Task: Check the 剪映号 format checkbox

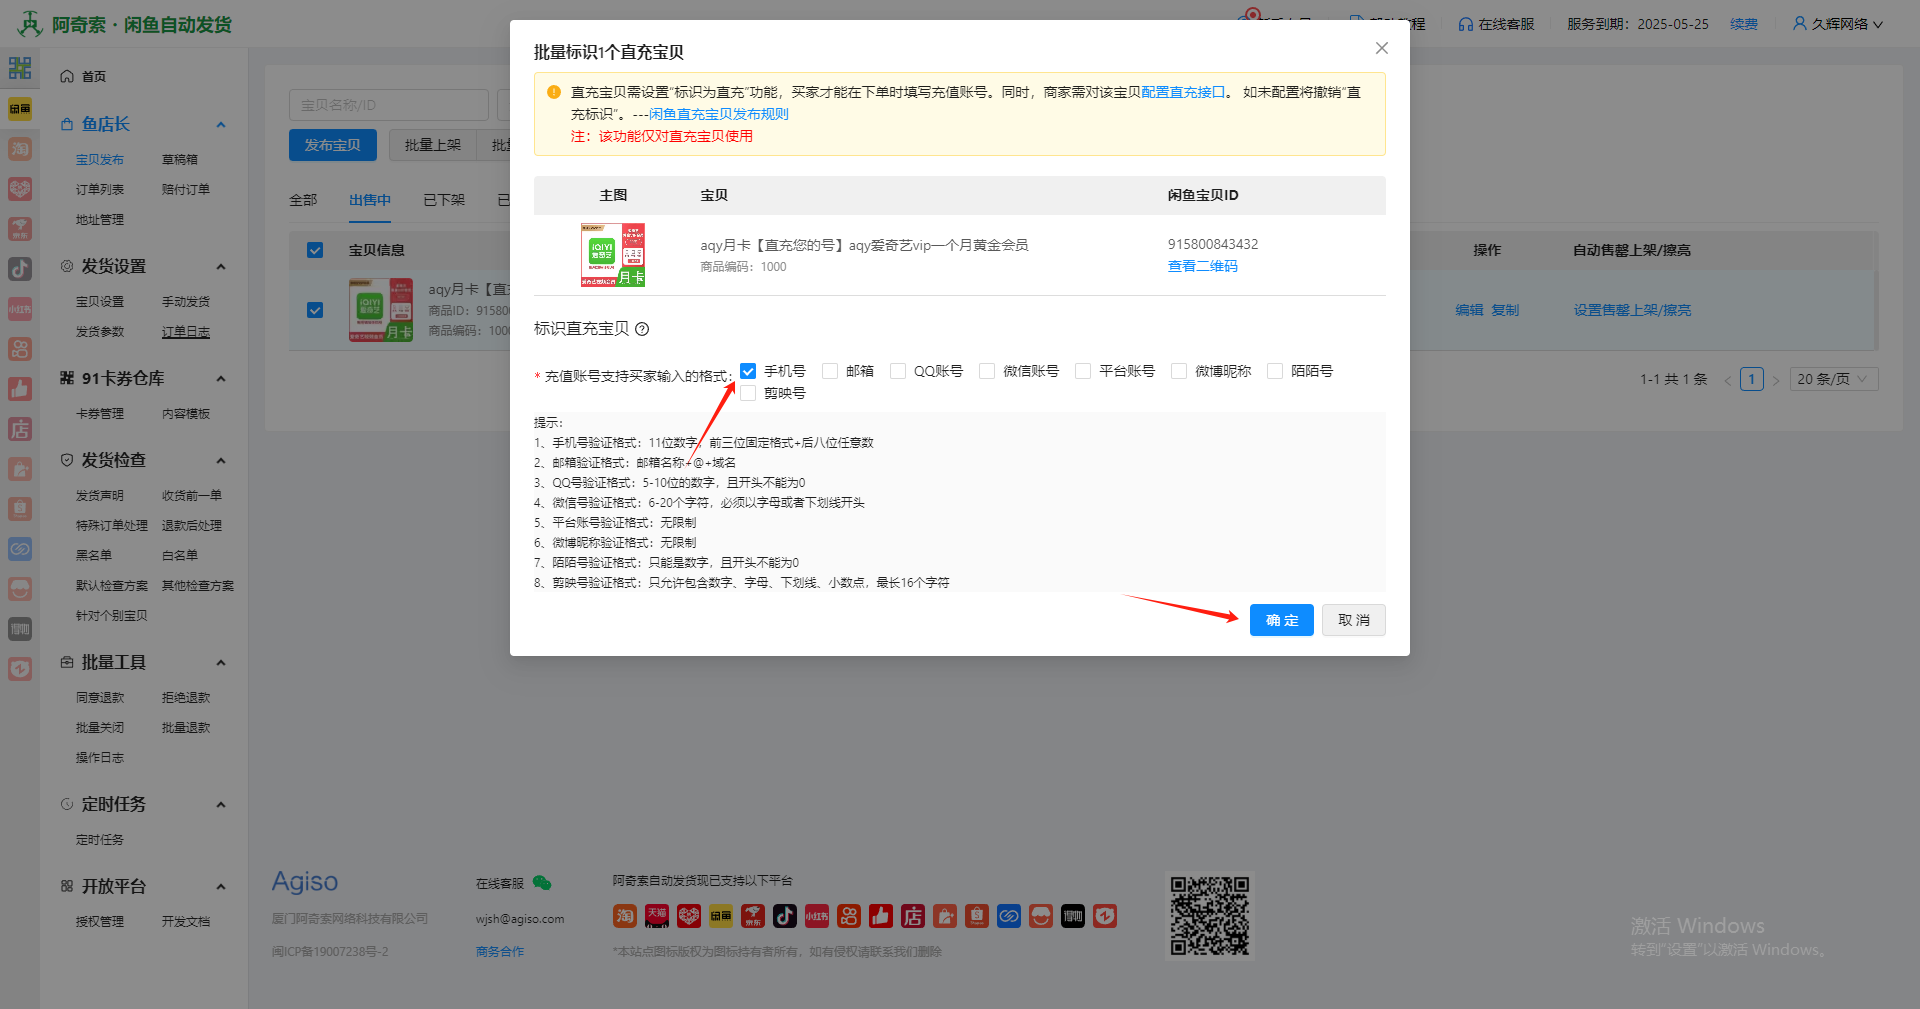Action: [x=748, y=393]
